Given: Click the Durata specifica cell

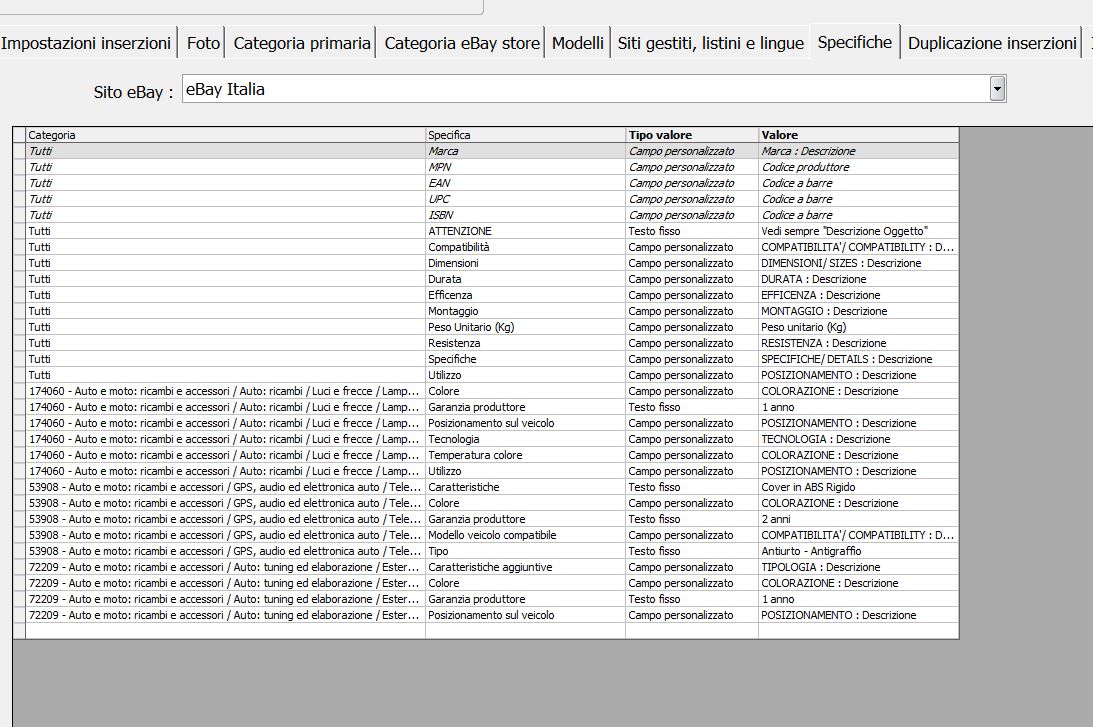Looking at the screenshot, I should [526, 280].
